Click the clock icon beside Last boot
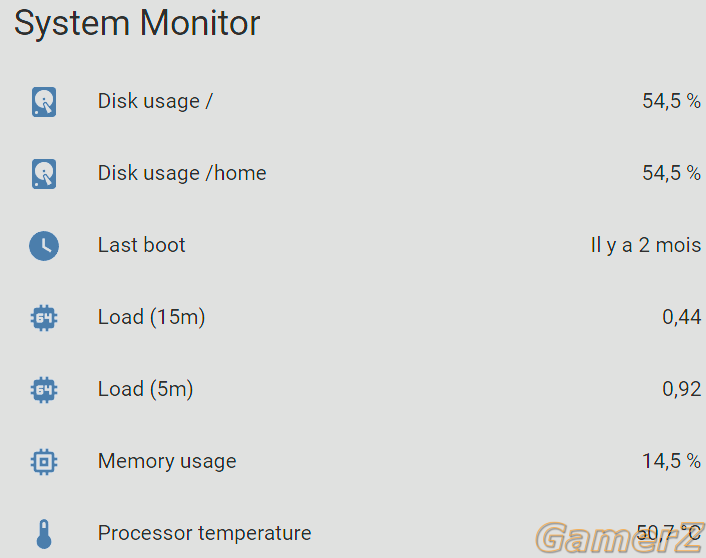706x558 pixels. [44, 246]
